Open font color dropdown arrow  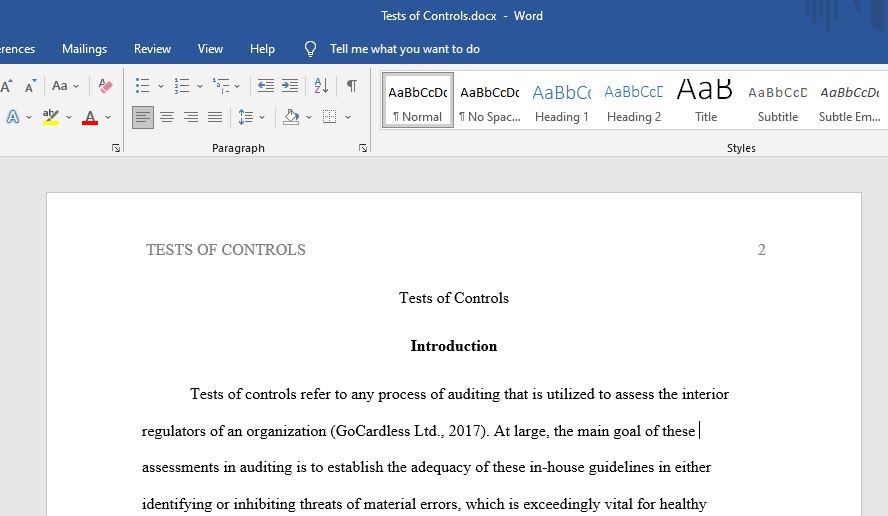(x=108, y=117)
